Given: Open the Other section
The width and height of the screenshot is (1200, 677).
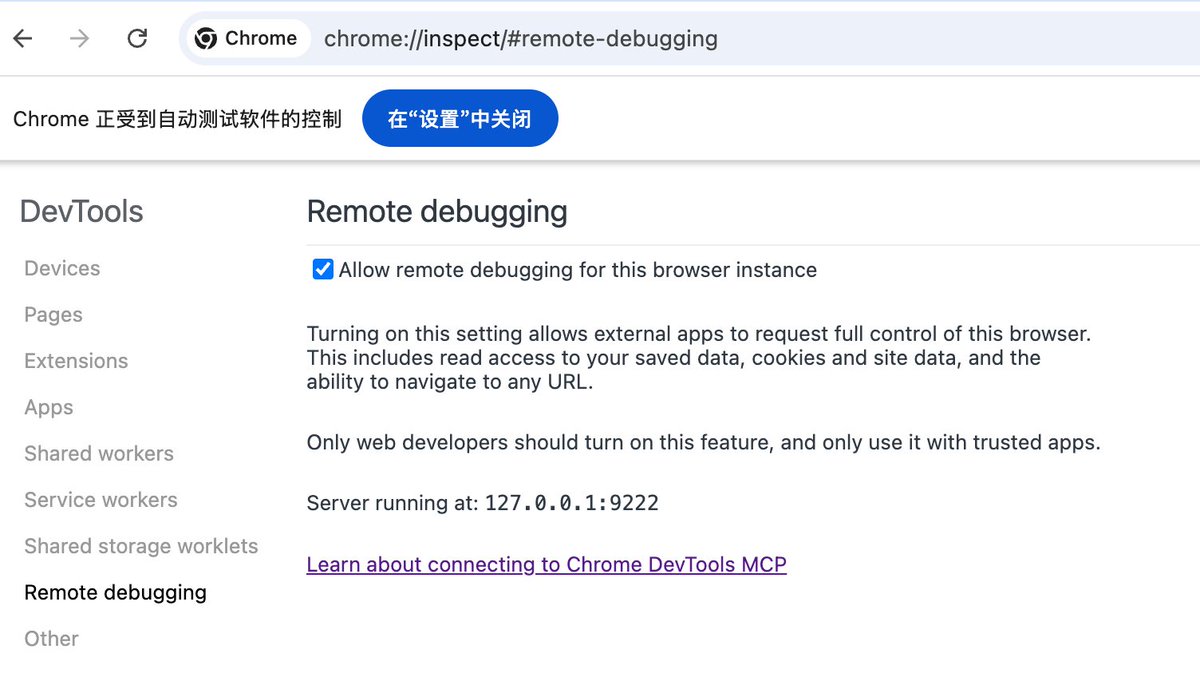Looking at the screenshot, I should (x=51, y=638).
